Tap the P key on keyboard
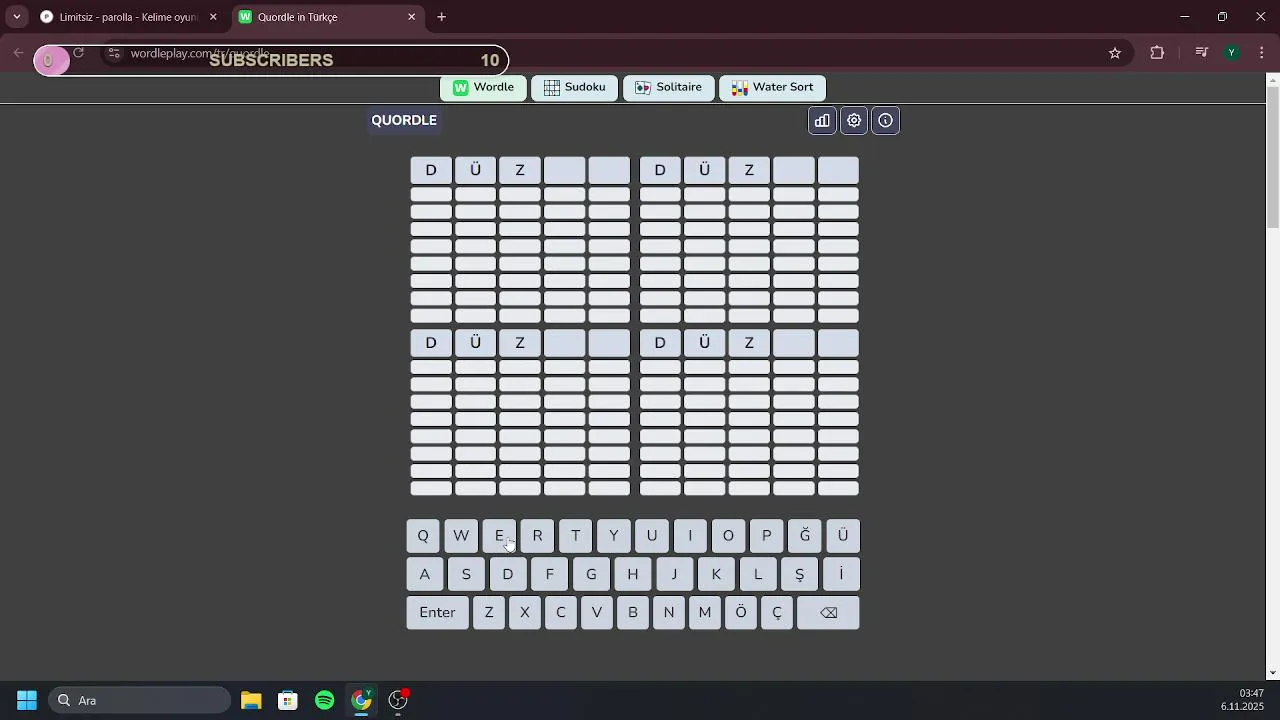This screenshot has width=1280, height=720. click(766, 536)
